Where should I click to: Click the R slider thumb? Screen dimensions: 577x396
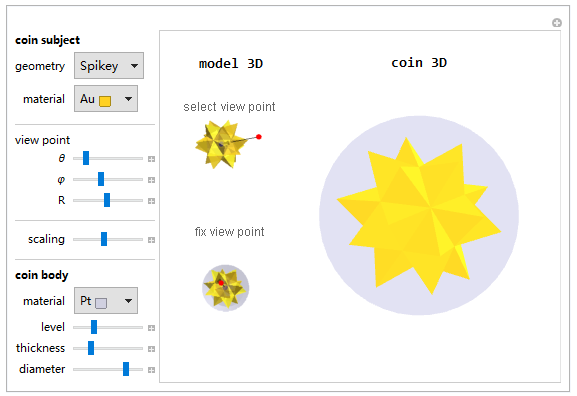coord(107,200)
